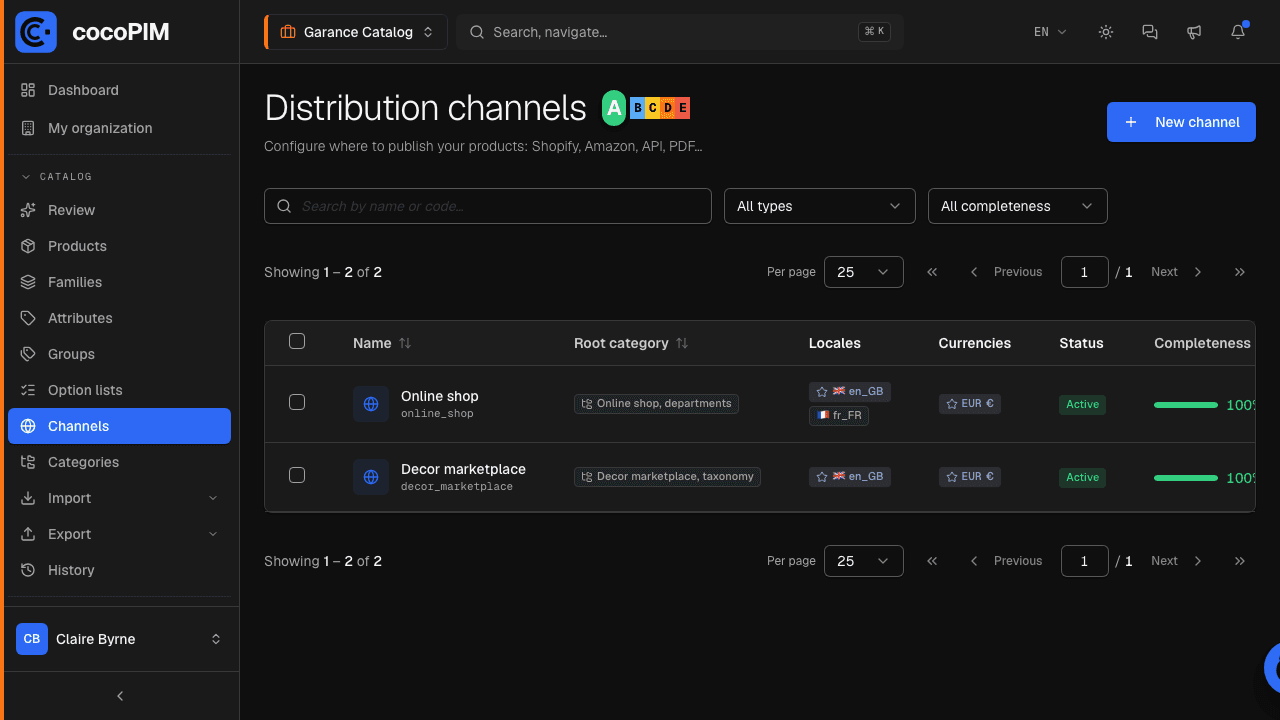1280x720 pixels.
Task: Open the chat messages icon in header
Action: [1150, 32]
